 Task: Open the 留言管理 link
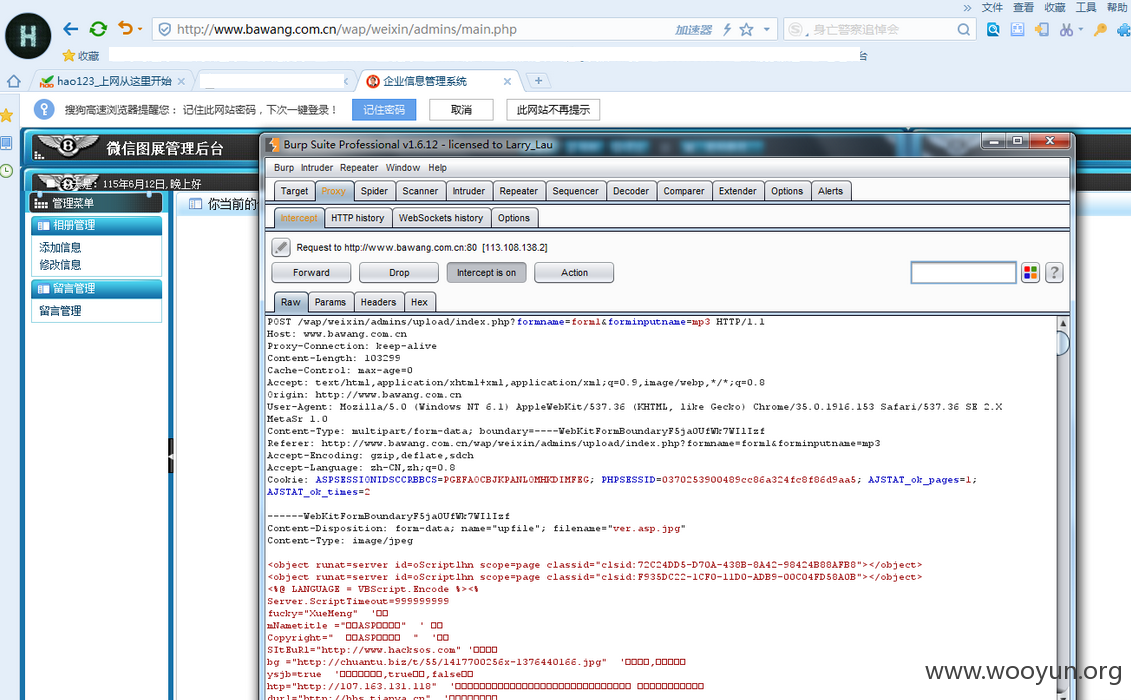click(x=60, y=311)
